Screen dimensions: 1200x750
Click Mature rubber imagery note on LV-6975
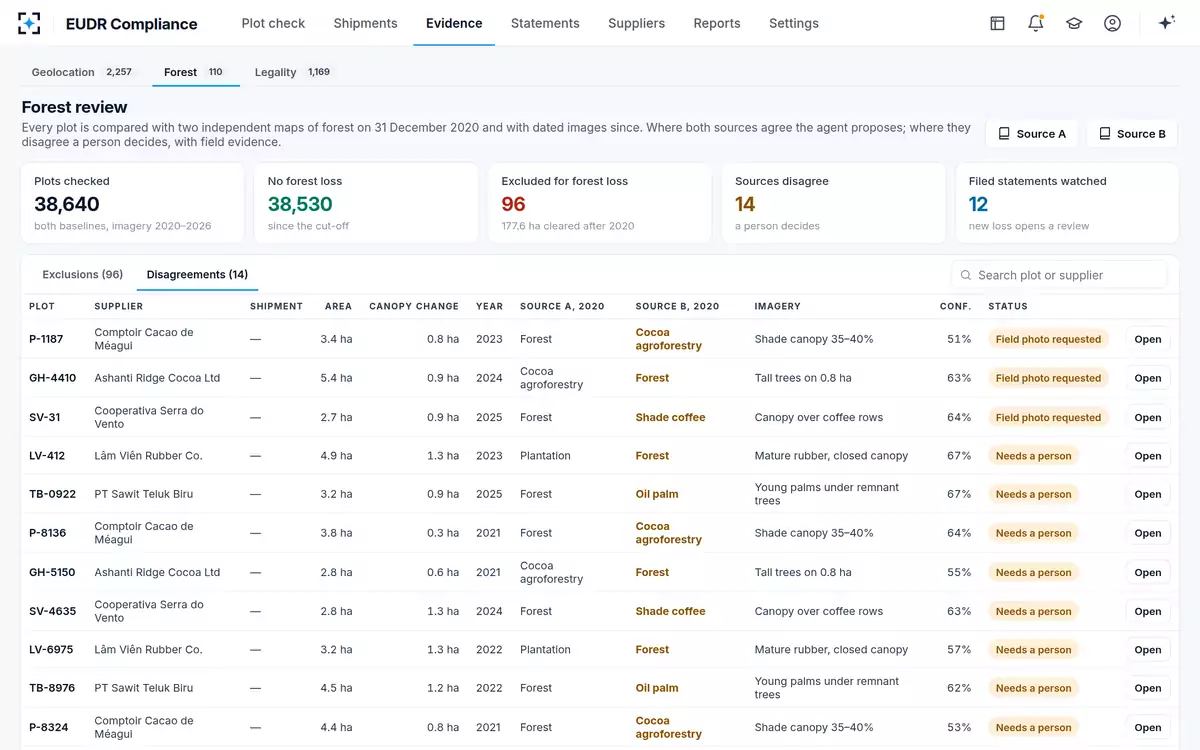click(x=831, y=649)
